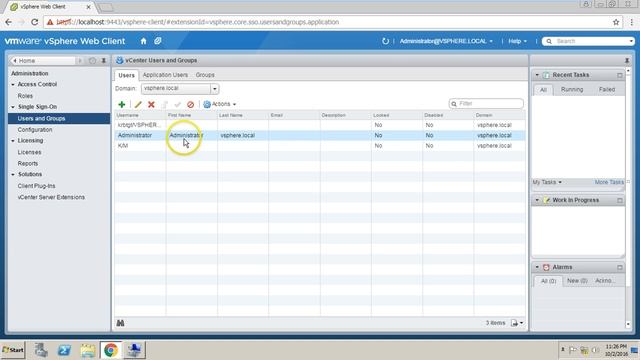
Task: Open the Domain dropdown
Action: point(214,89)
